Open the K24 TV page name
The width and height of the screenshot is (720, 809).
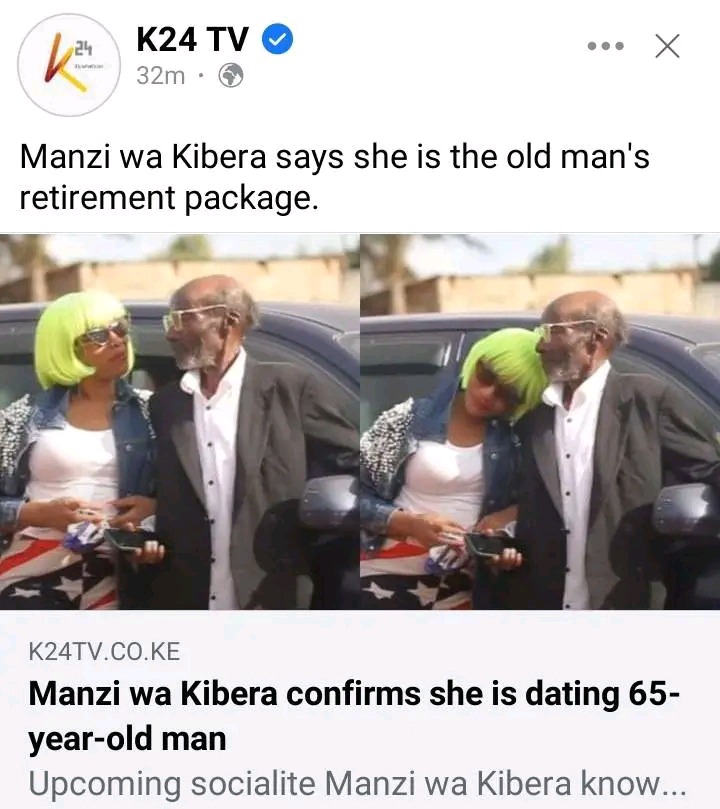pyautogui.click(x=192, y=39)
